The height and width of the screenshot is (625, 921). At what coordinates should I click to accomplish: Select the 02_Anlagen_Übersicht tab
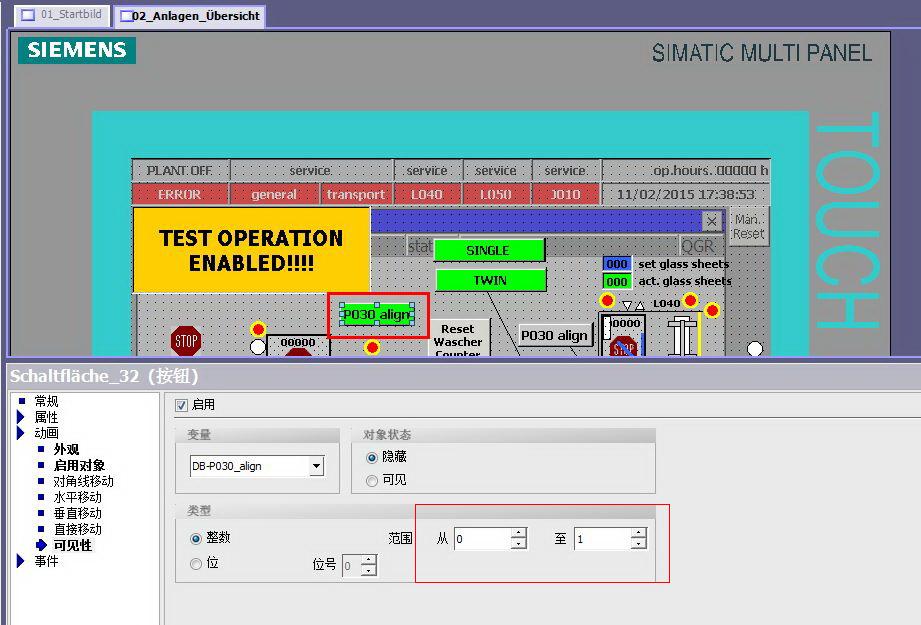pyautogui.click(x=190, y=16)
